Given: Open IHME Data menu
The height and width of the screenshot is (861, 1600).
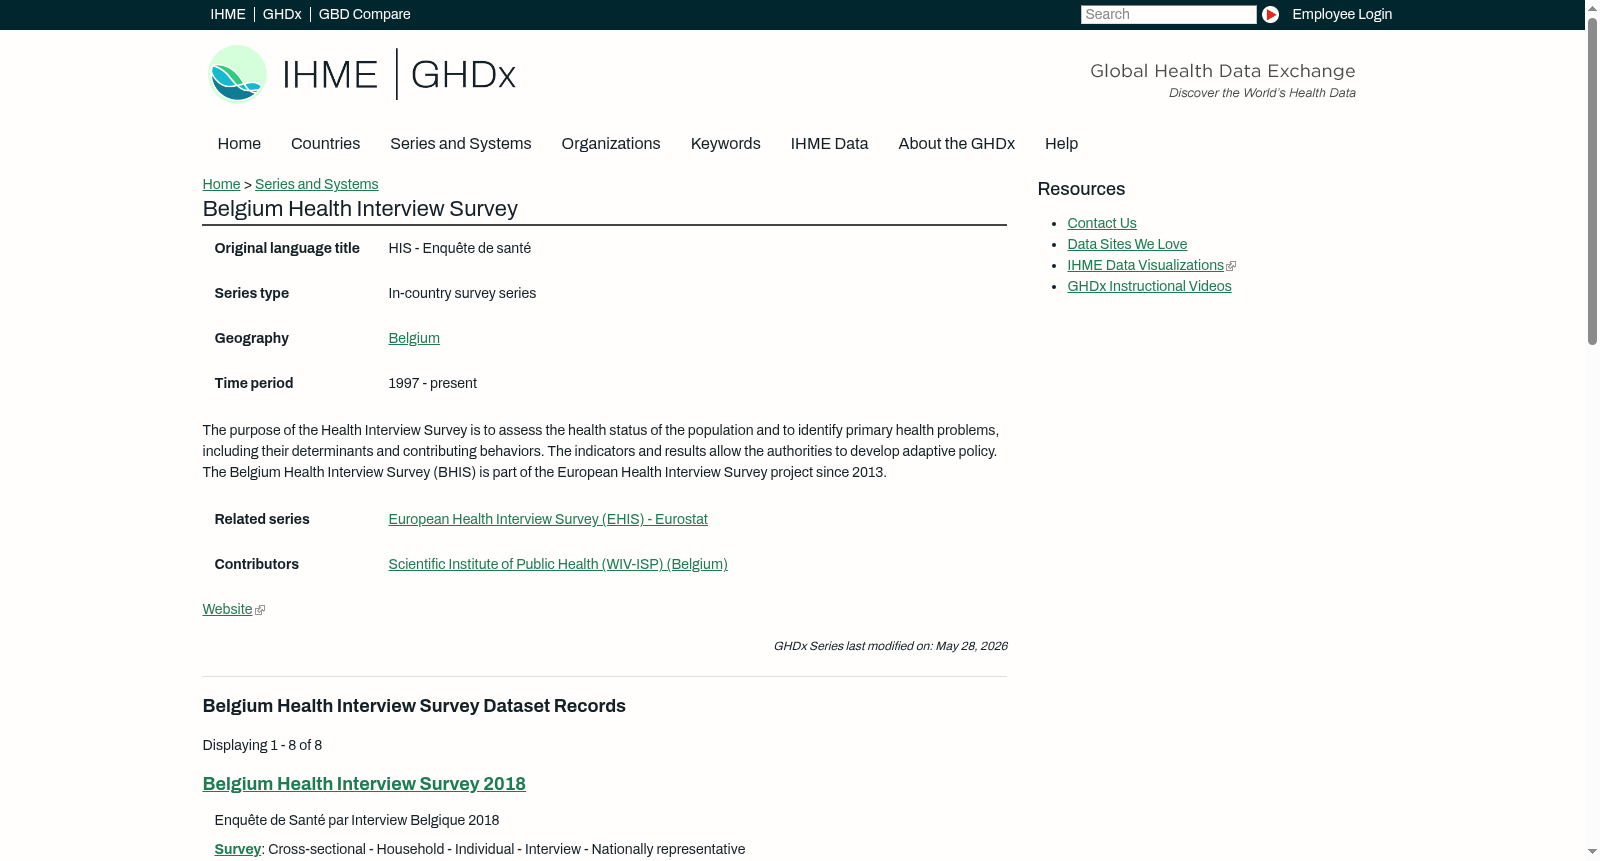Looking at the screenshot, I should (x=829, y=144).
